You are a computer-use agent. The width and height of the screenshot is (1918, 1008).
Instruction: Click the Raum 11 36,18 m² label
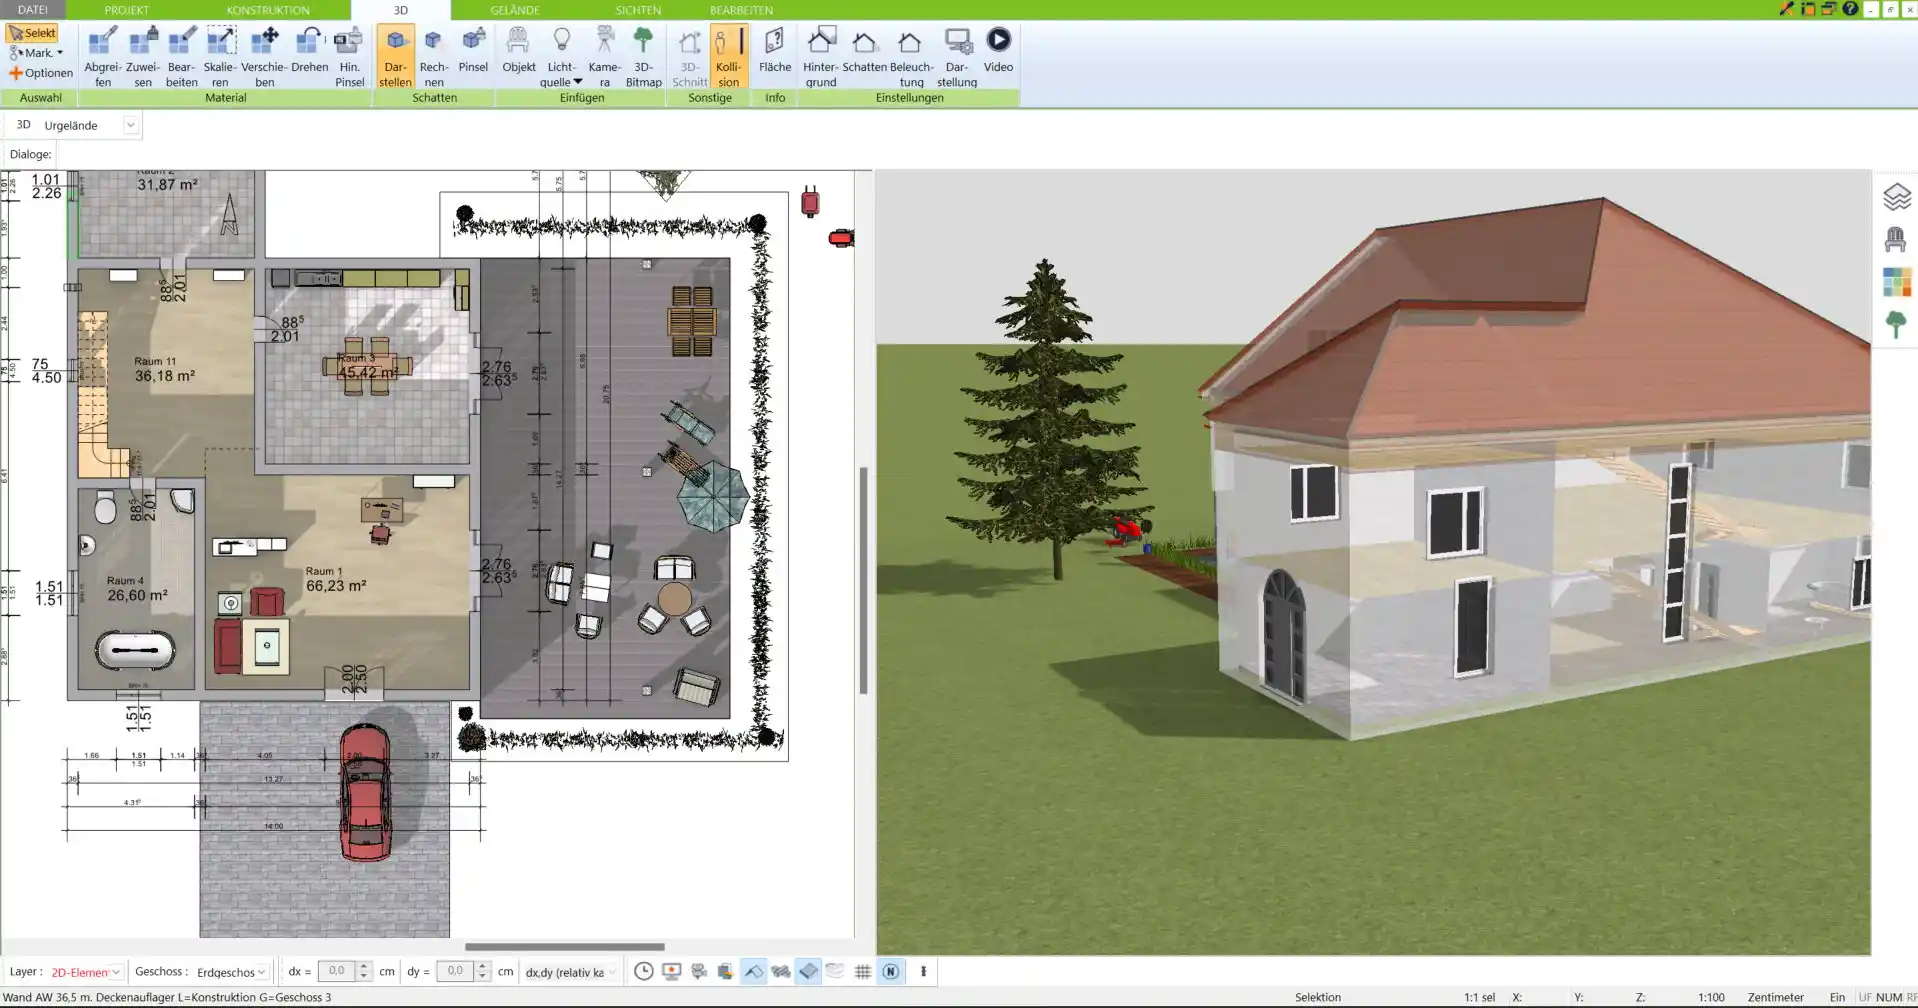(164, 370)
